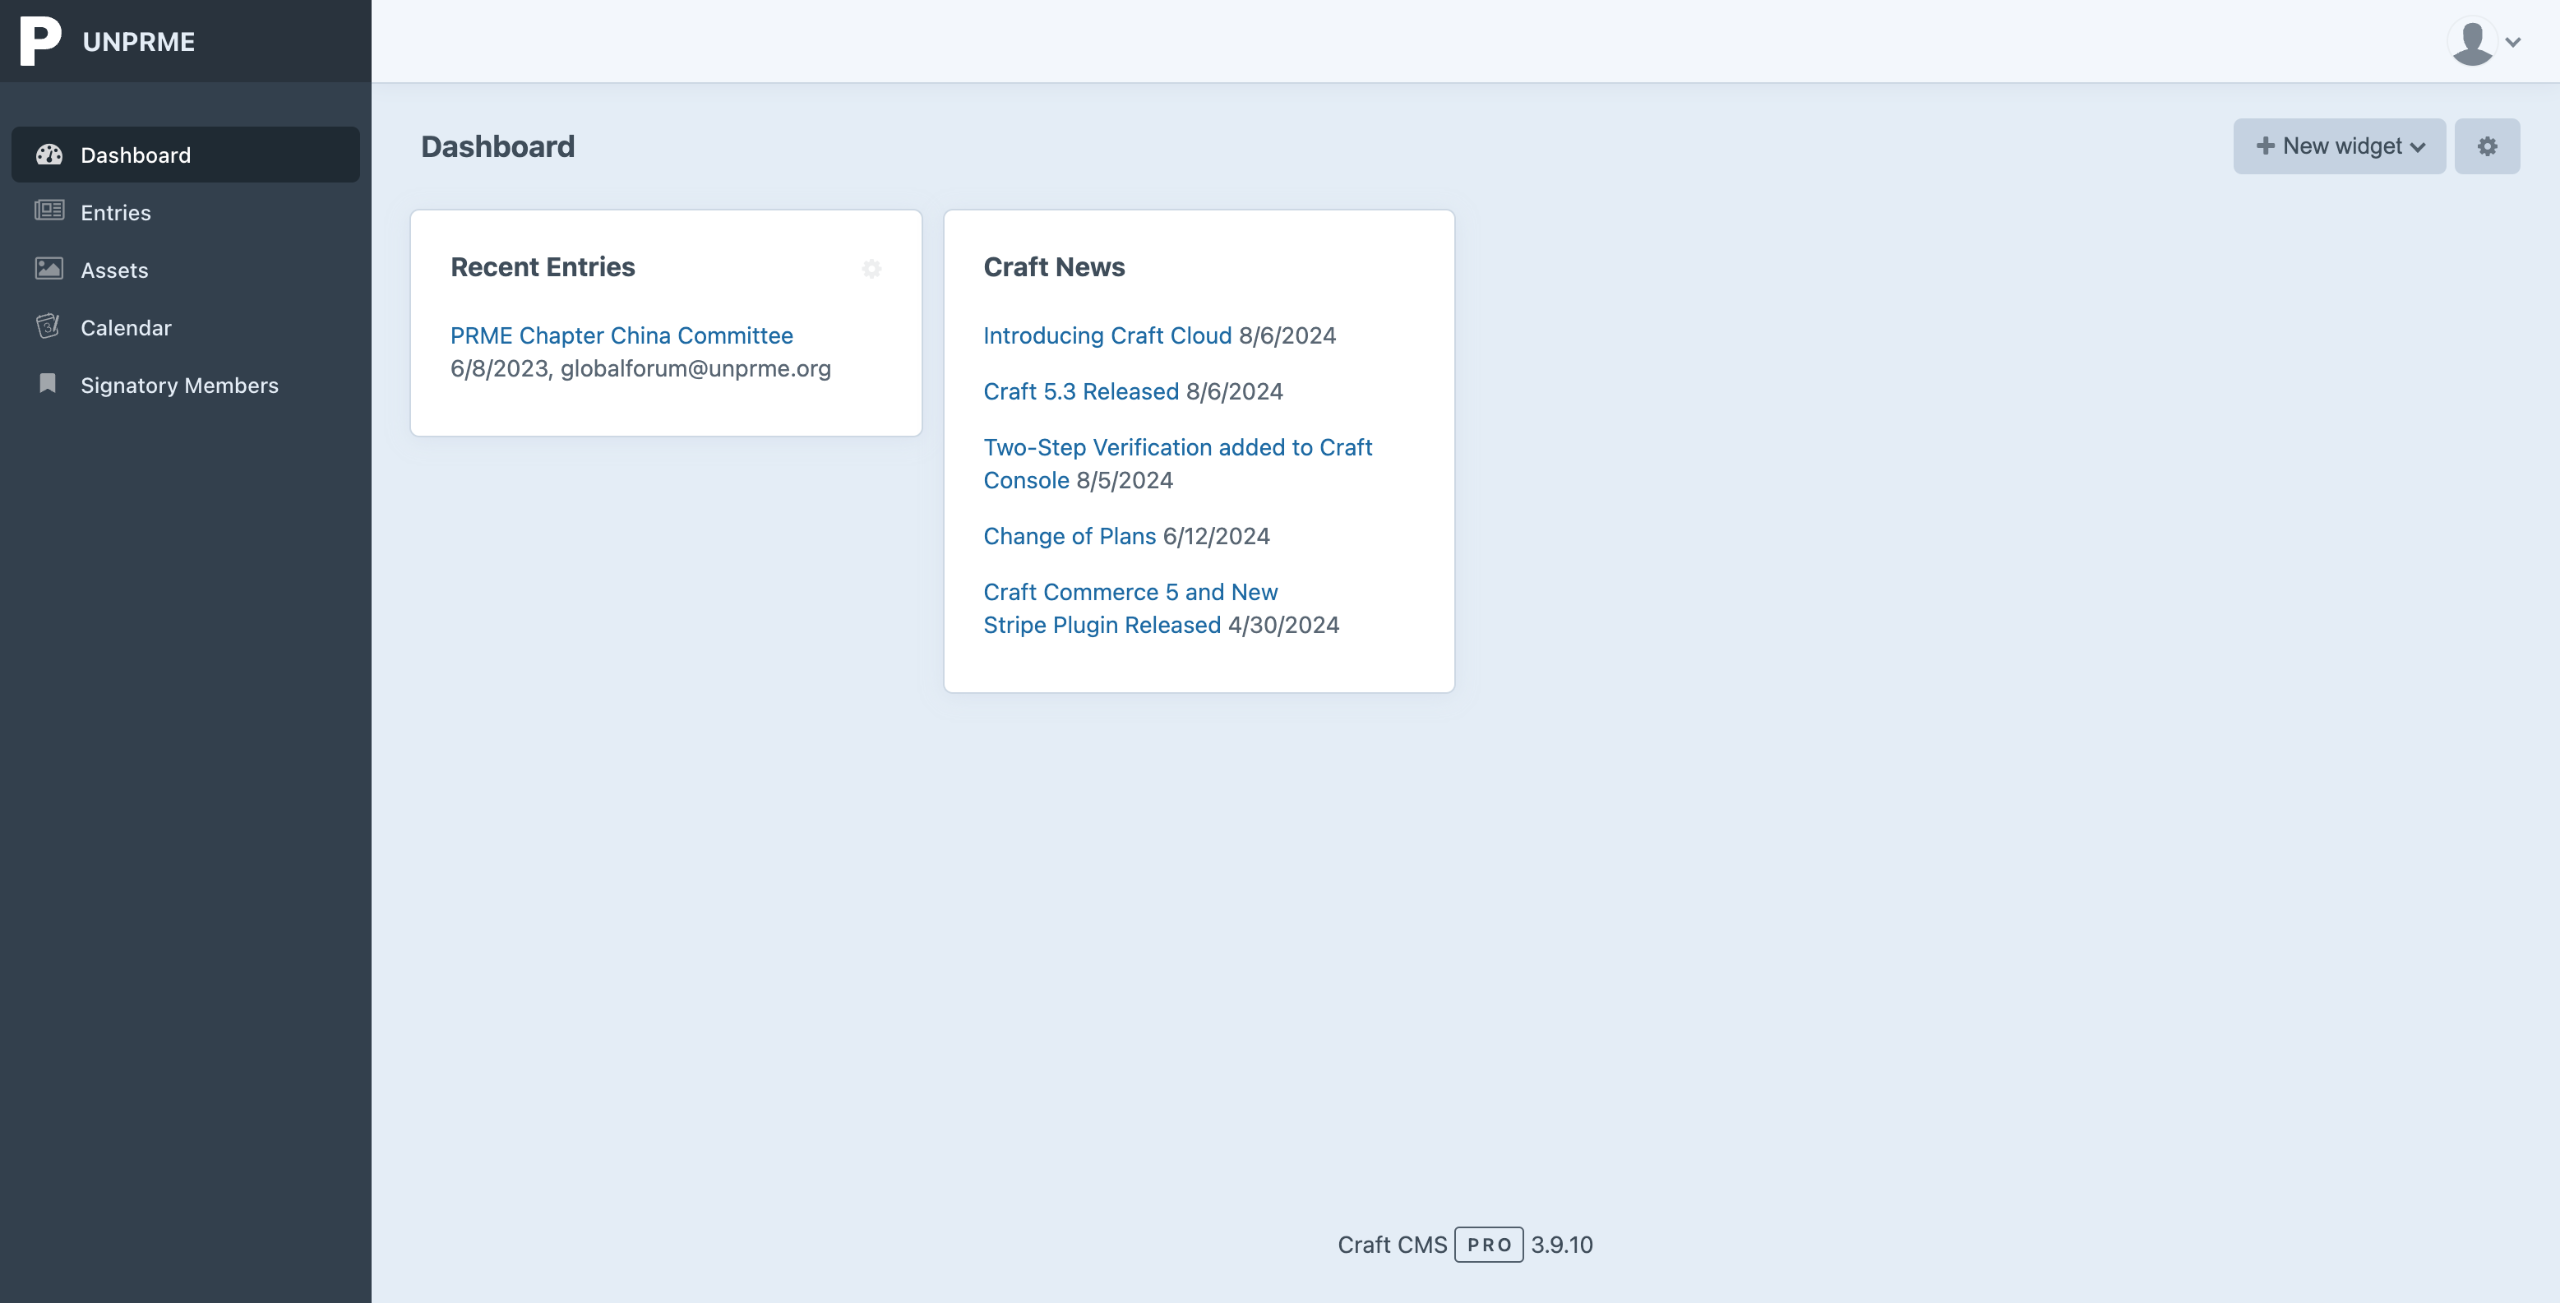The height and width of the screenshot is (1303, 2560).
Task: Open the Entries menu item
Action: click(116, 212)
